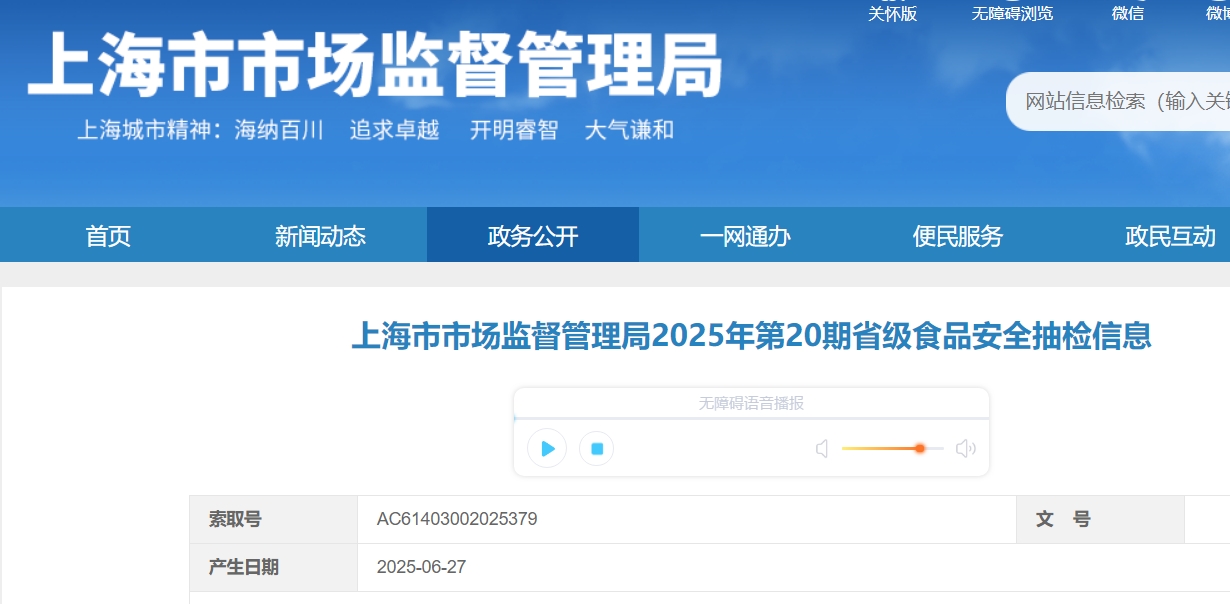Viewport: 1230px width, 604px height.
Task: Stop the audio broadcast playback
Action: [x=597, y=449]
